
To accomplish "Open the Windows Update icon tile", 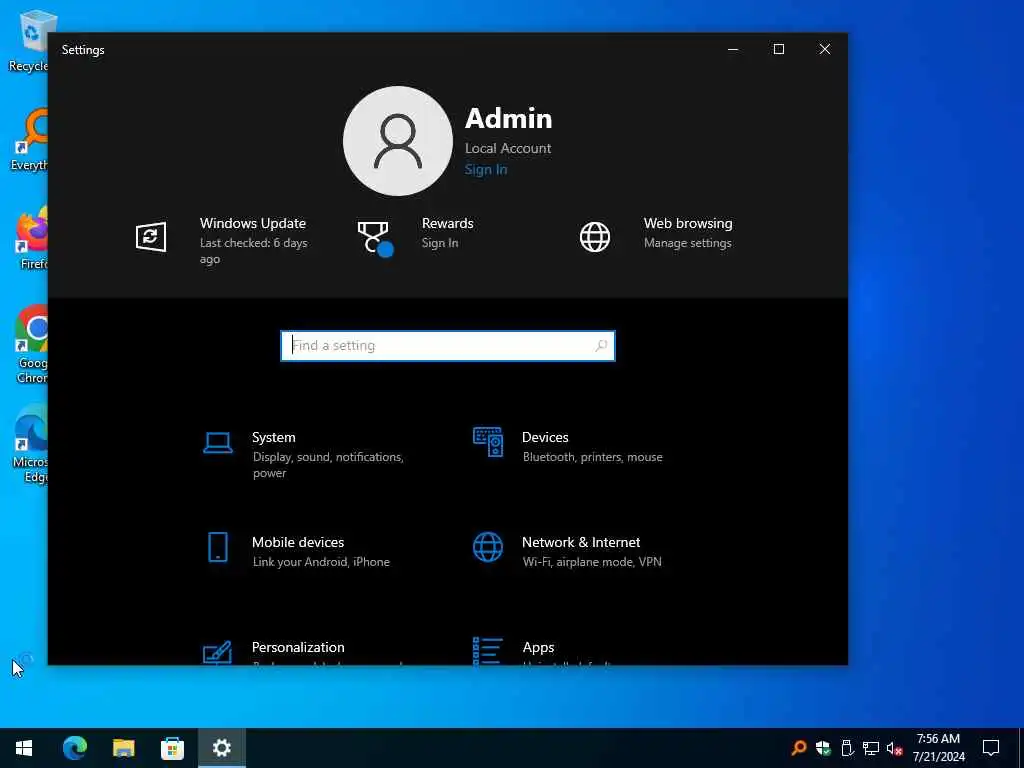I will click(x=151, y=236).
